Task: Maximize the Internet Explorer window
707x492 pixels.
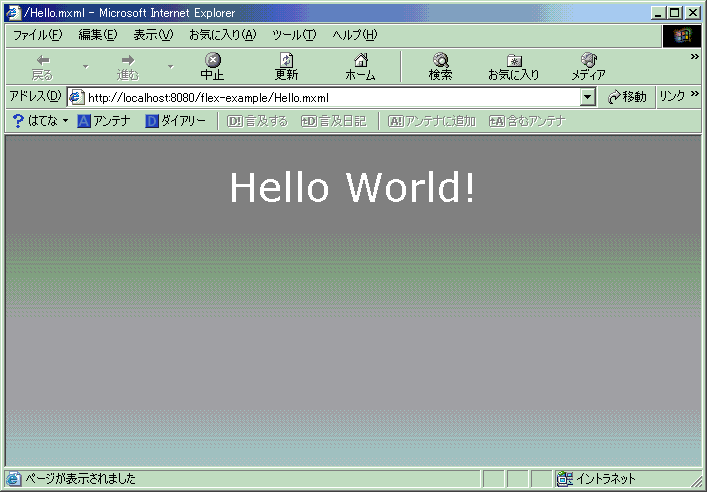Action: click(x=675, y=13)
